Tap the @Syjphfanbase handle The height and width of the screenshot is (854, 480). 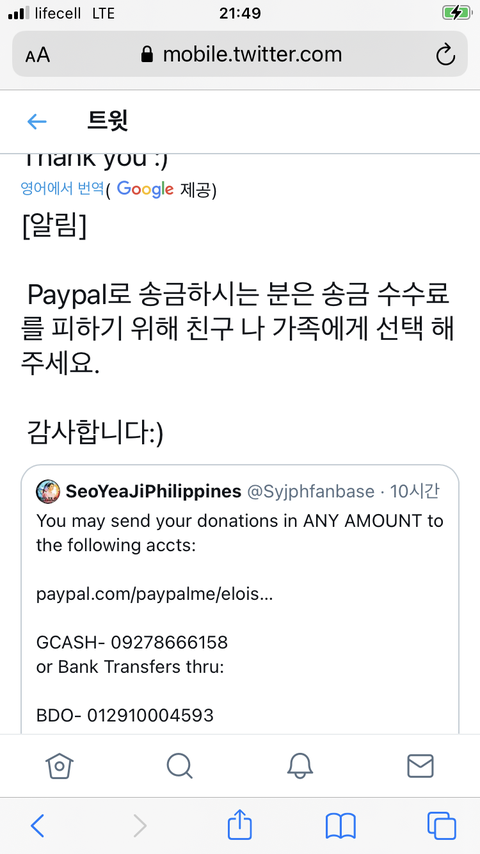(311, 492)
